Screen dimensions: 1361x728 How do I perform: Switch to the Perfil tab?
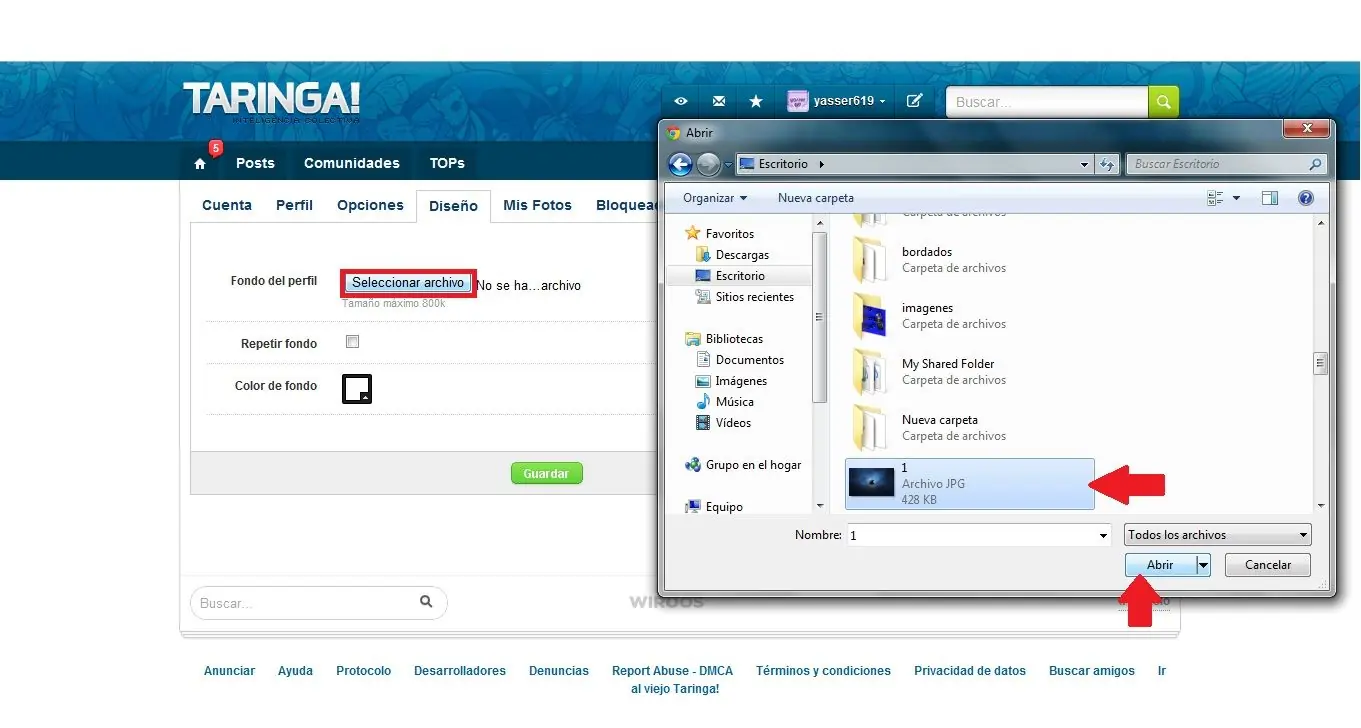point(295,205)
